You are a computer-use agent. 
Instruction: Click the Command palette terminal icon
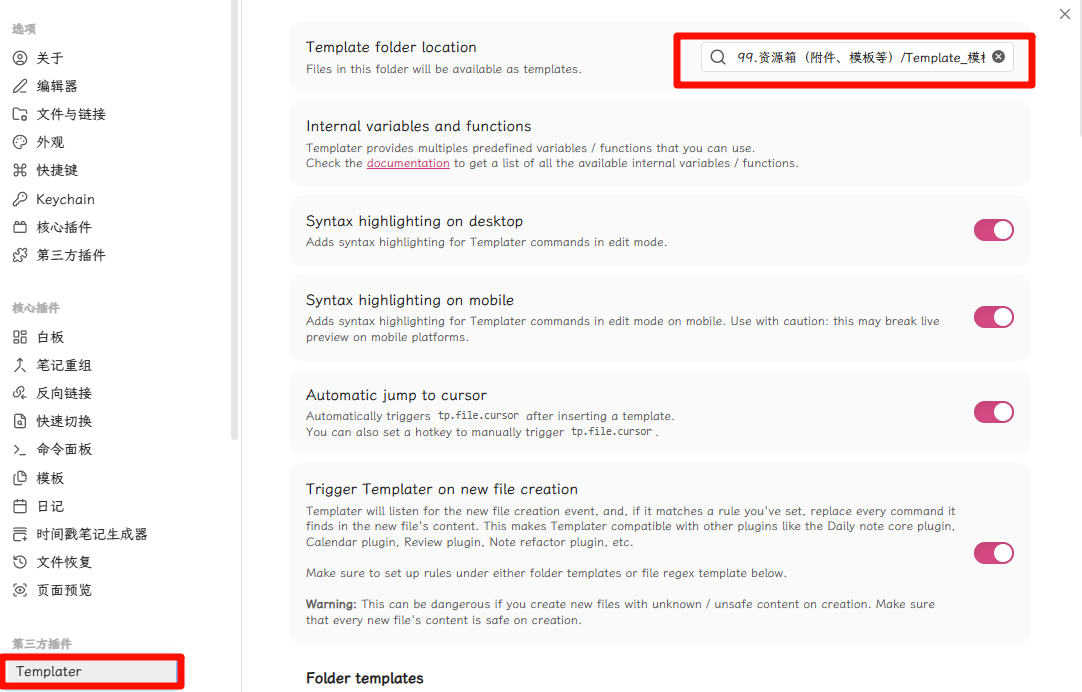point(20,449)
